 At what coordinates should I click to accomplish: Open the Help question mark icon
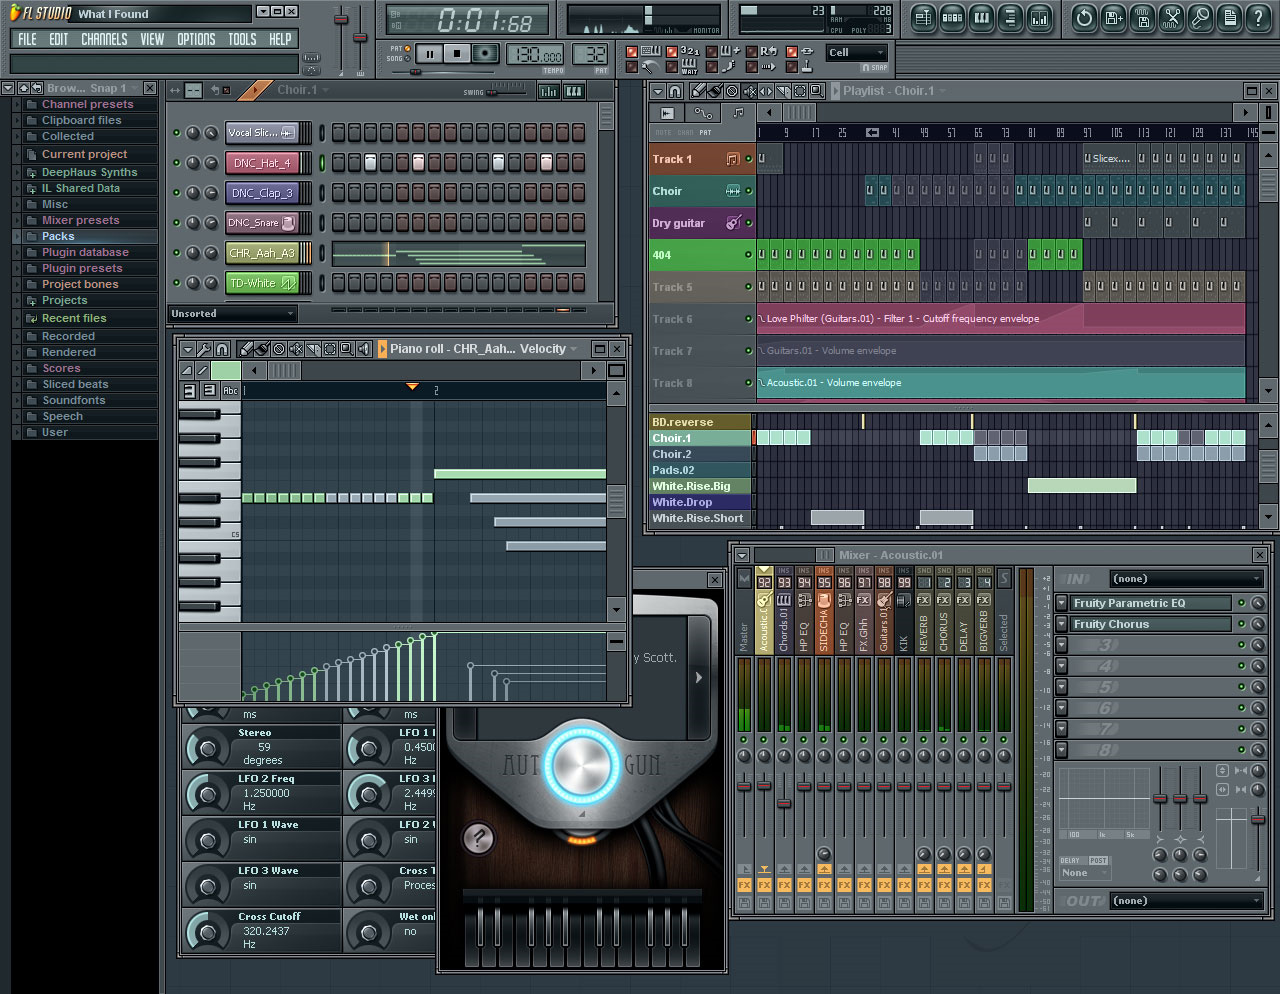[x=1257, y=18]
